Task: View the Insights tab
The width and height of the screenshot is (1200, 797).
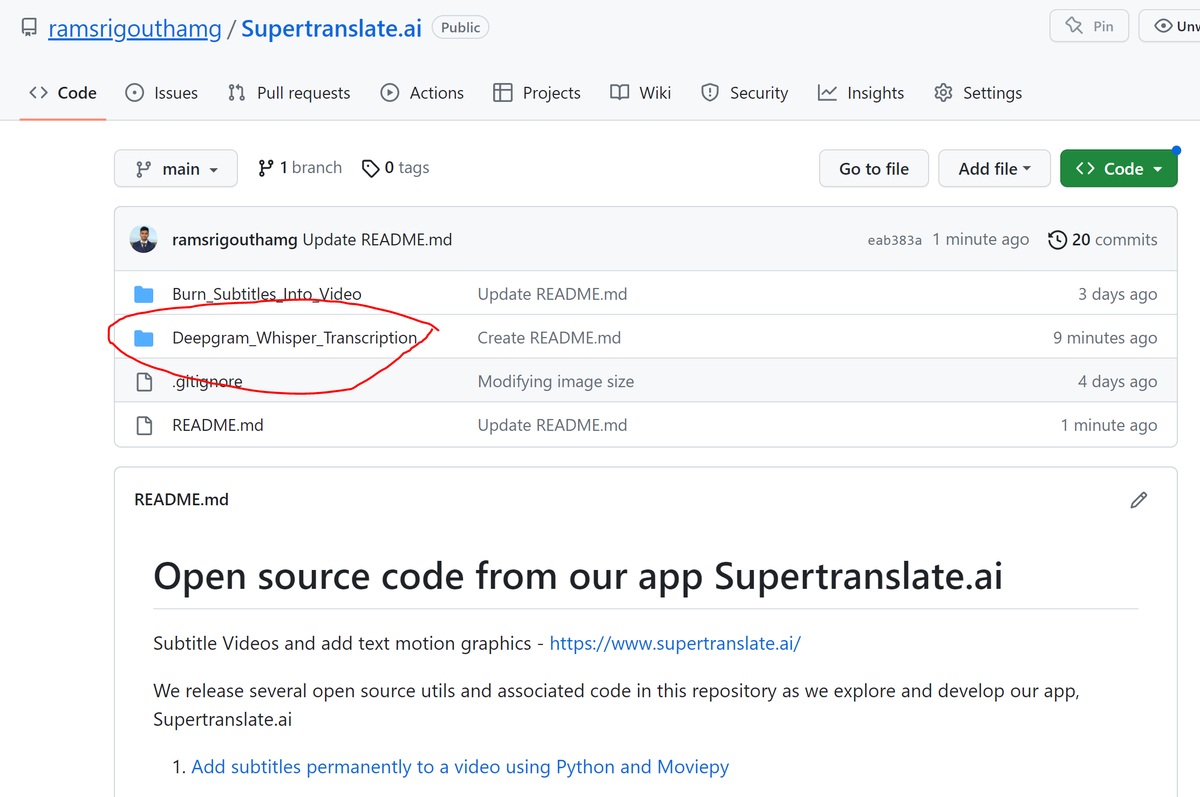Action: coord(861,93)
